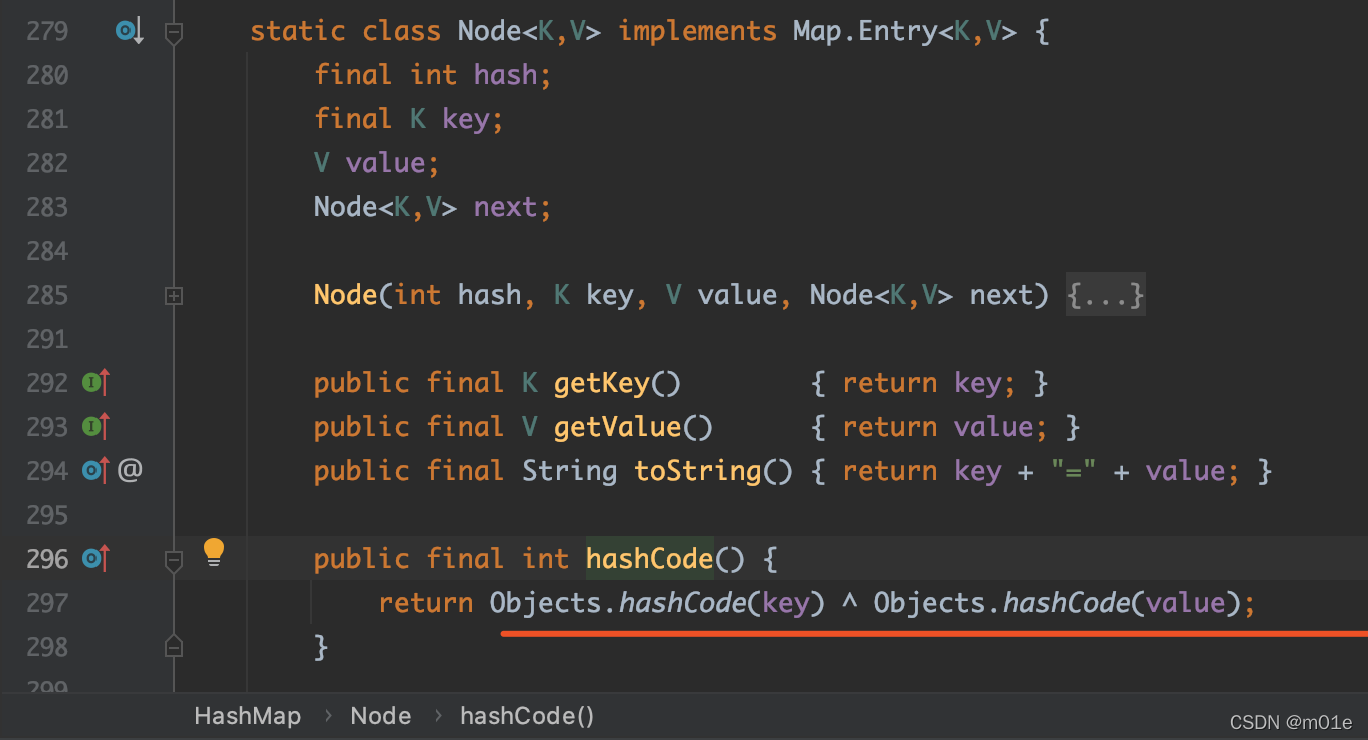Click the getValue method name
The width and height of the screenshot is (1368, 740).
pos(618,427)
